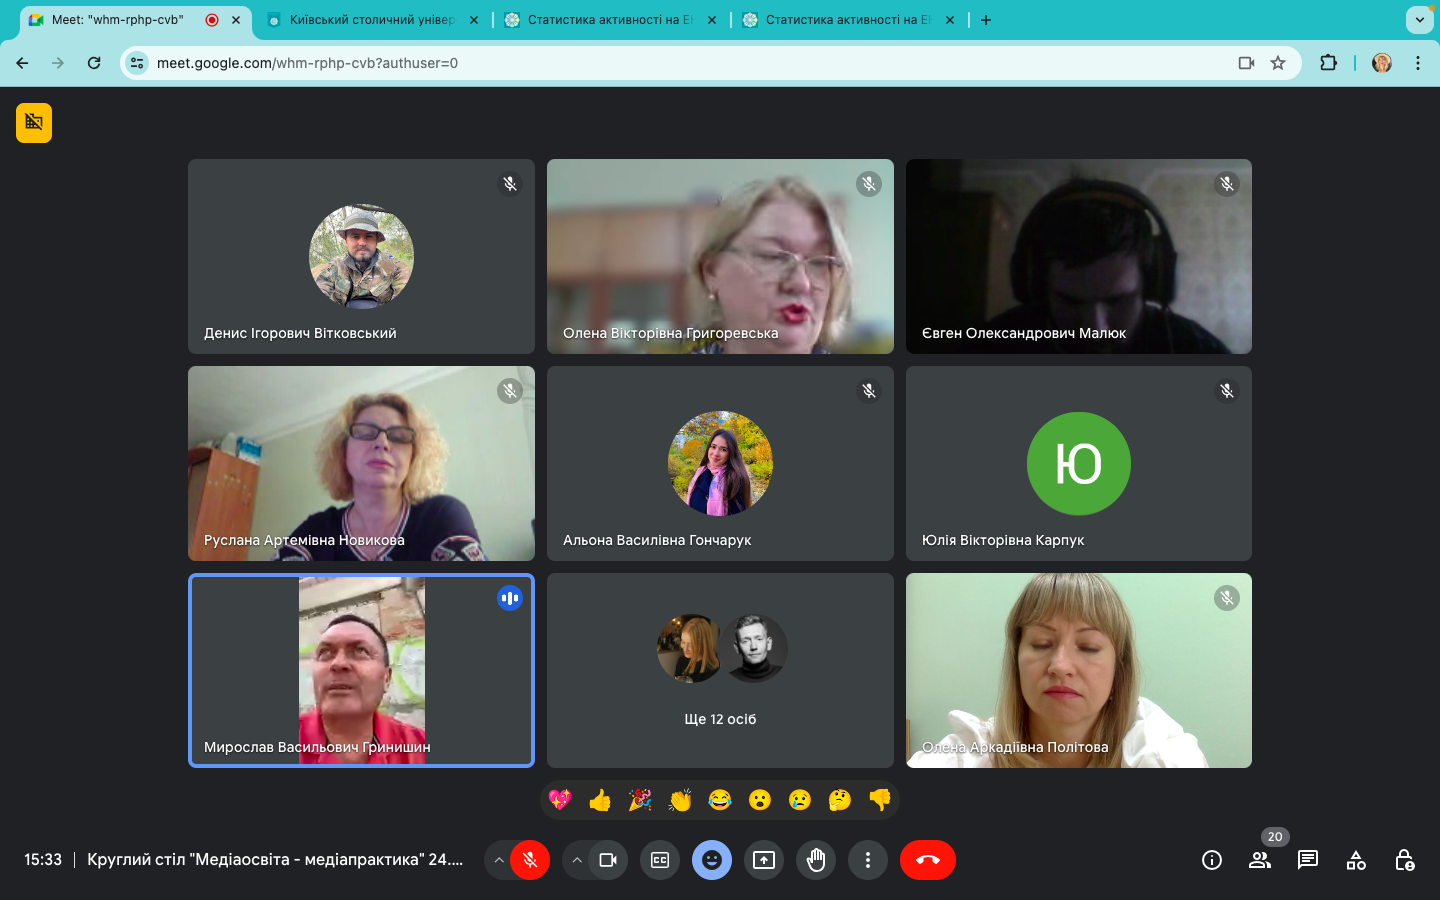Show the people participants list

pos(1260,860)
